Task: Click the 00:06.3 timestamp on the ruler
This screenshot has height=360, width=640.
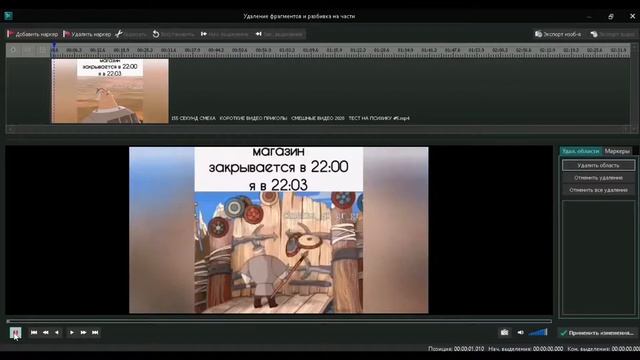Action: pyautogui.click(x=74, y=50)
